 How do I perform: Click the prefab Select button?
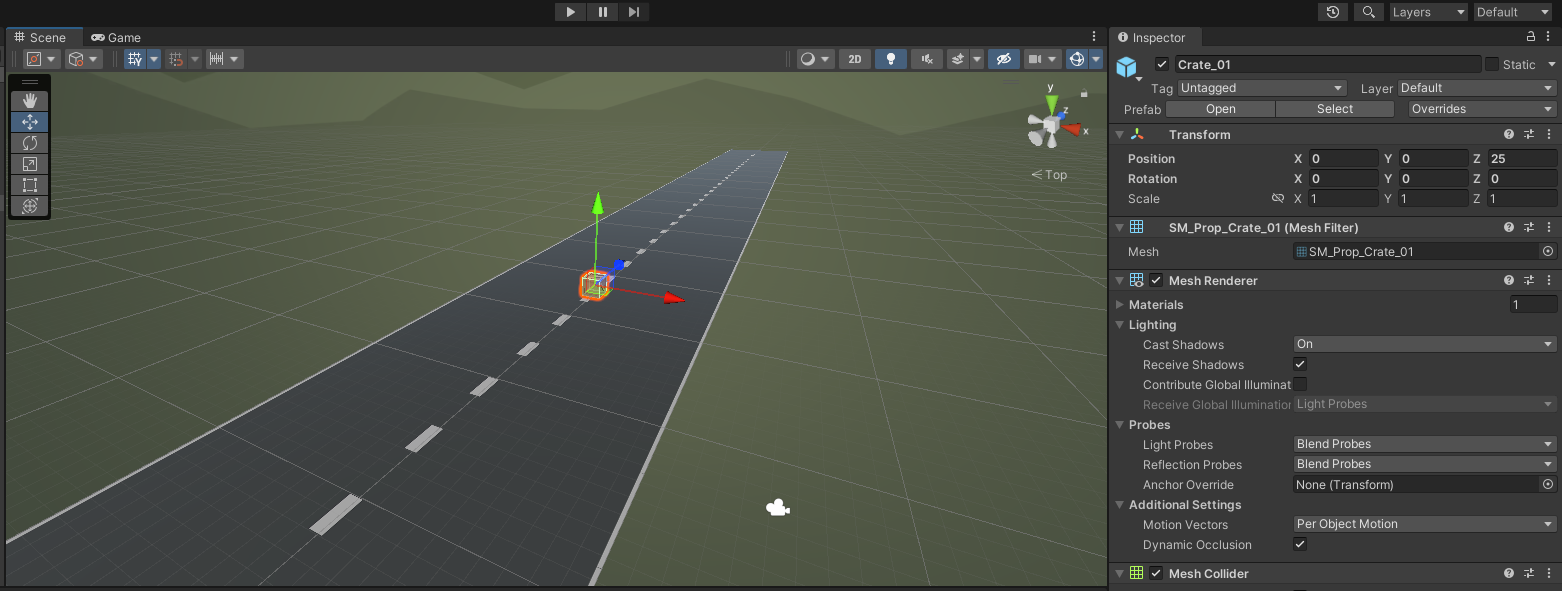1334,109
